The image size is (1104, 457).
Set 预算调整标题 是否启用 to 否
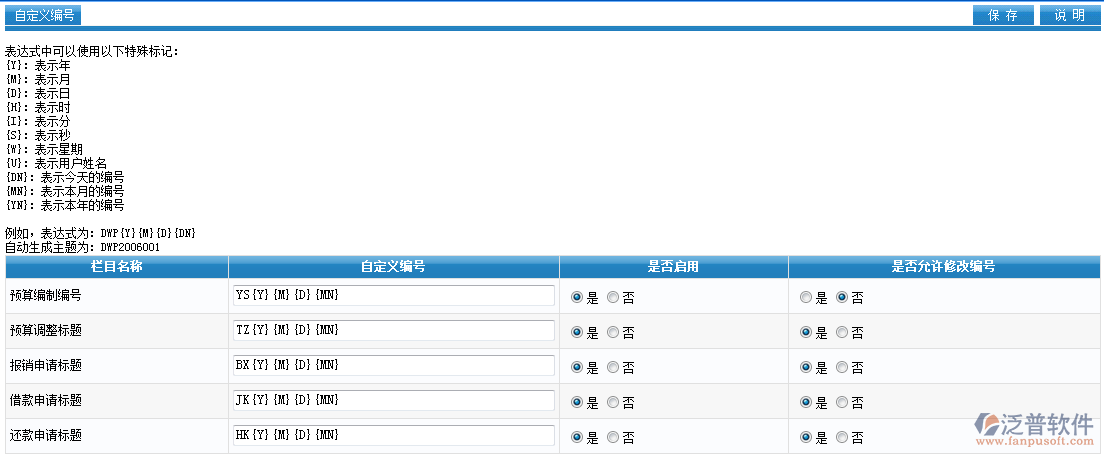tap(613, 332)
